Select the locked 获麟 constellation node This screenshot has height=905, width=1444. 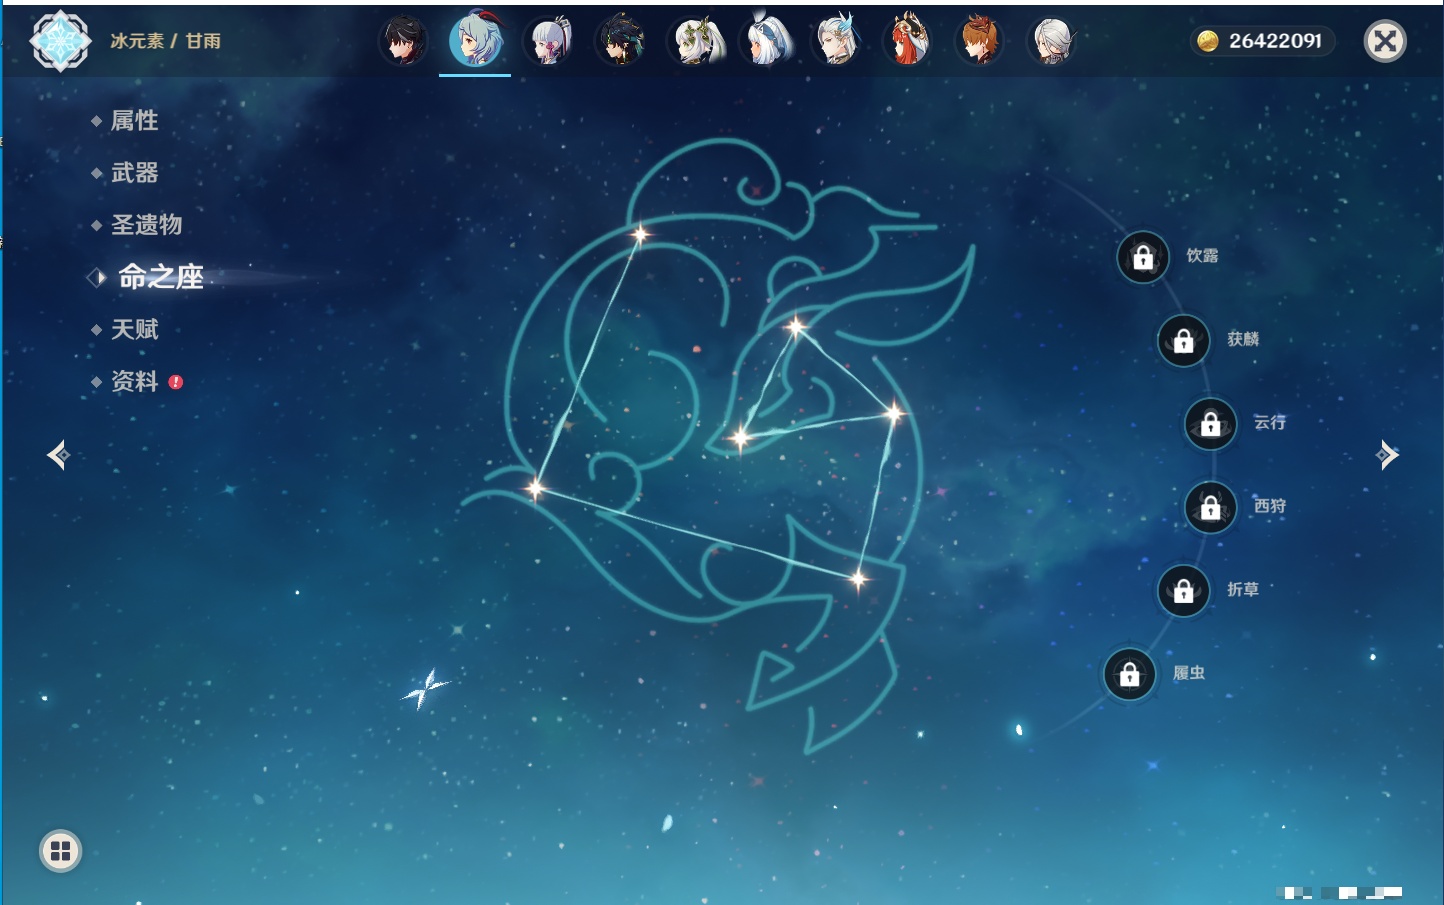(x=1183, y=341)
